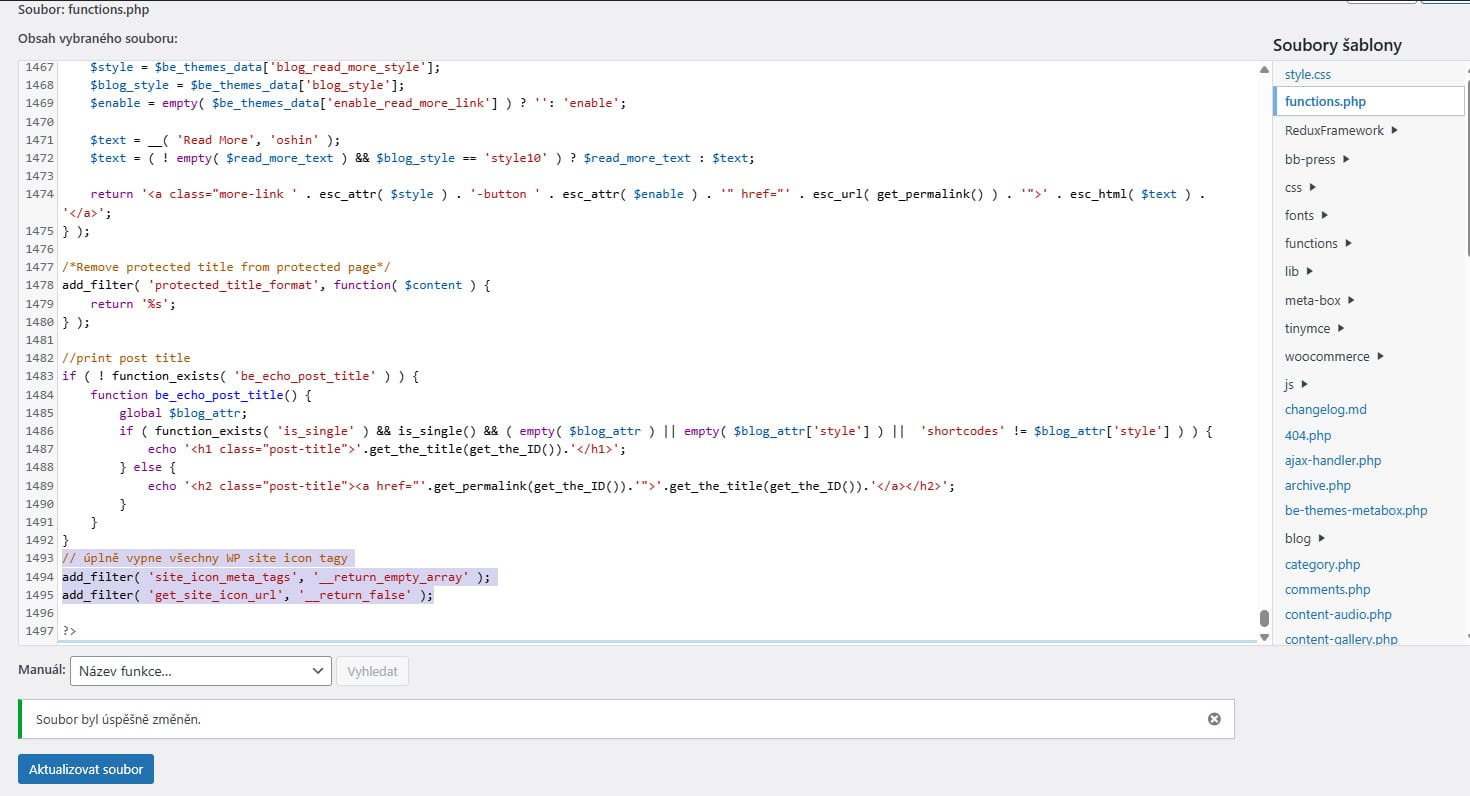Screen dimensions: 1470x796
Task: Open changelog.md file
Action: pyautogui.click(x=1325, y=409)
